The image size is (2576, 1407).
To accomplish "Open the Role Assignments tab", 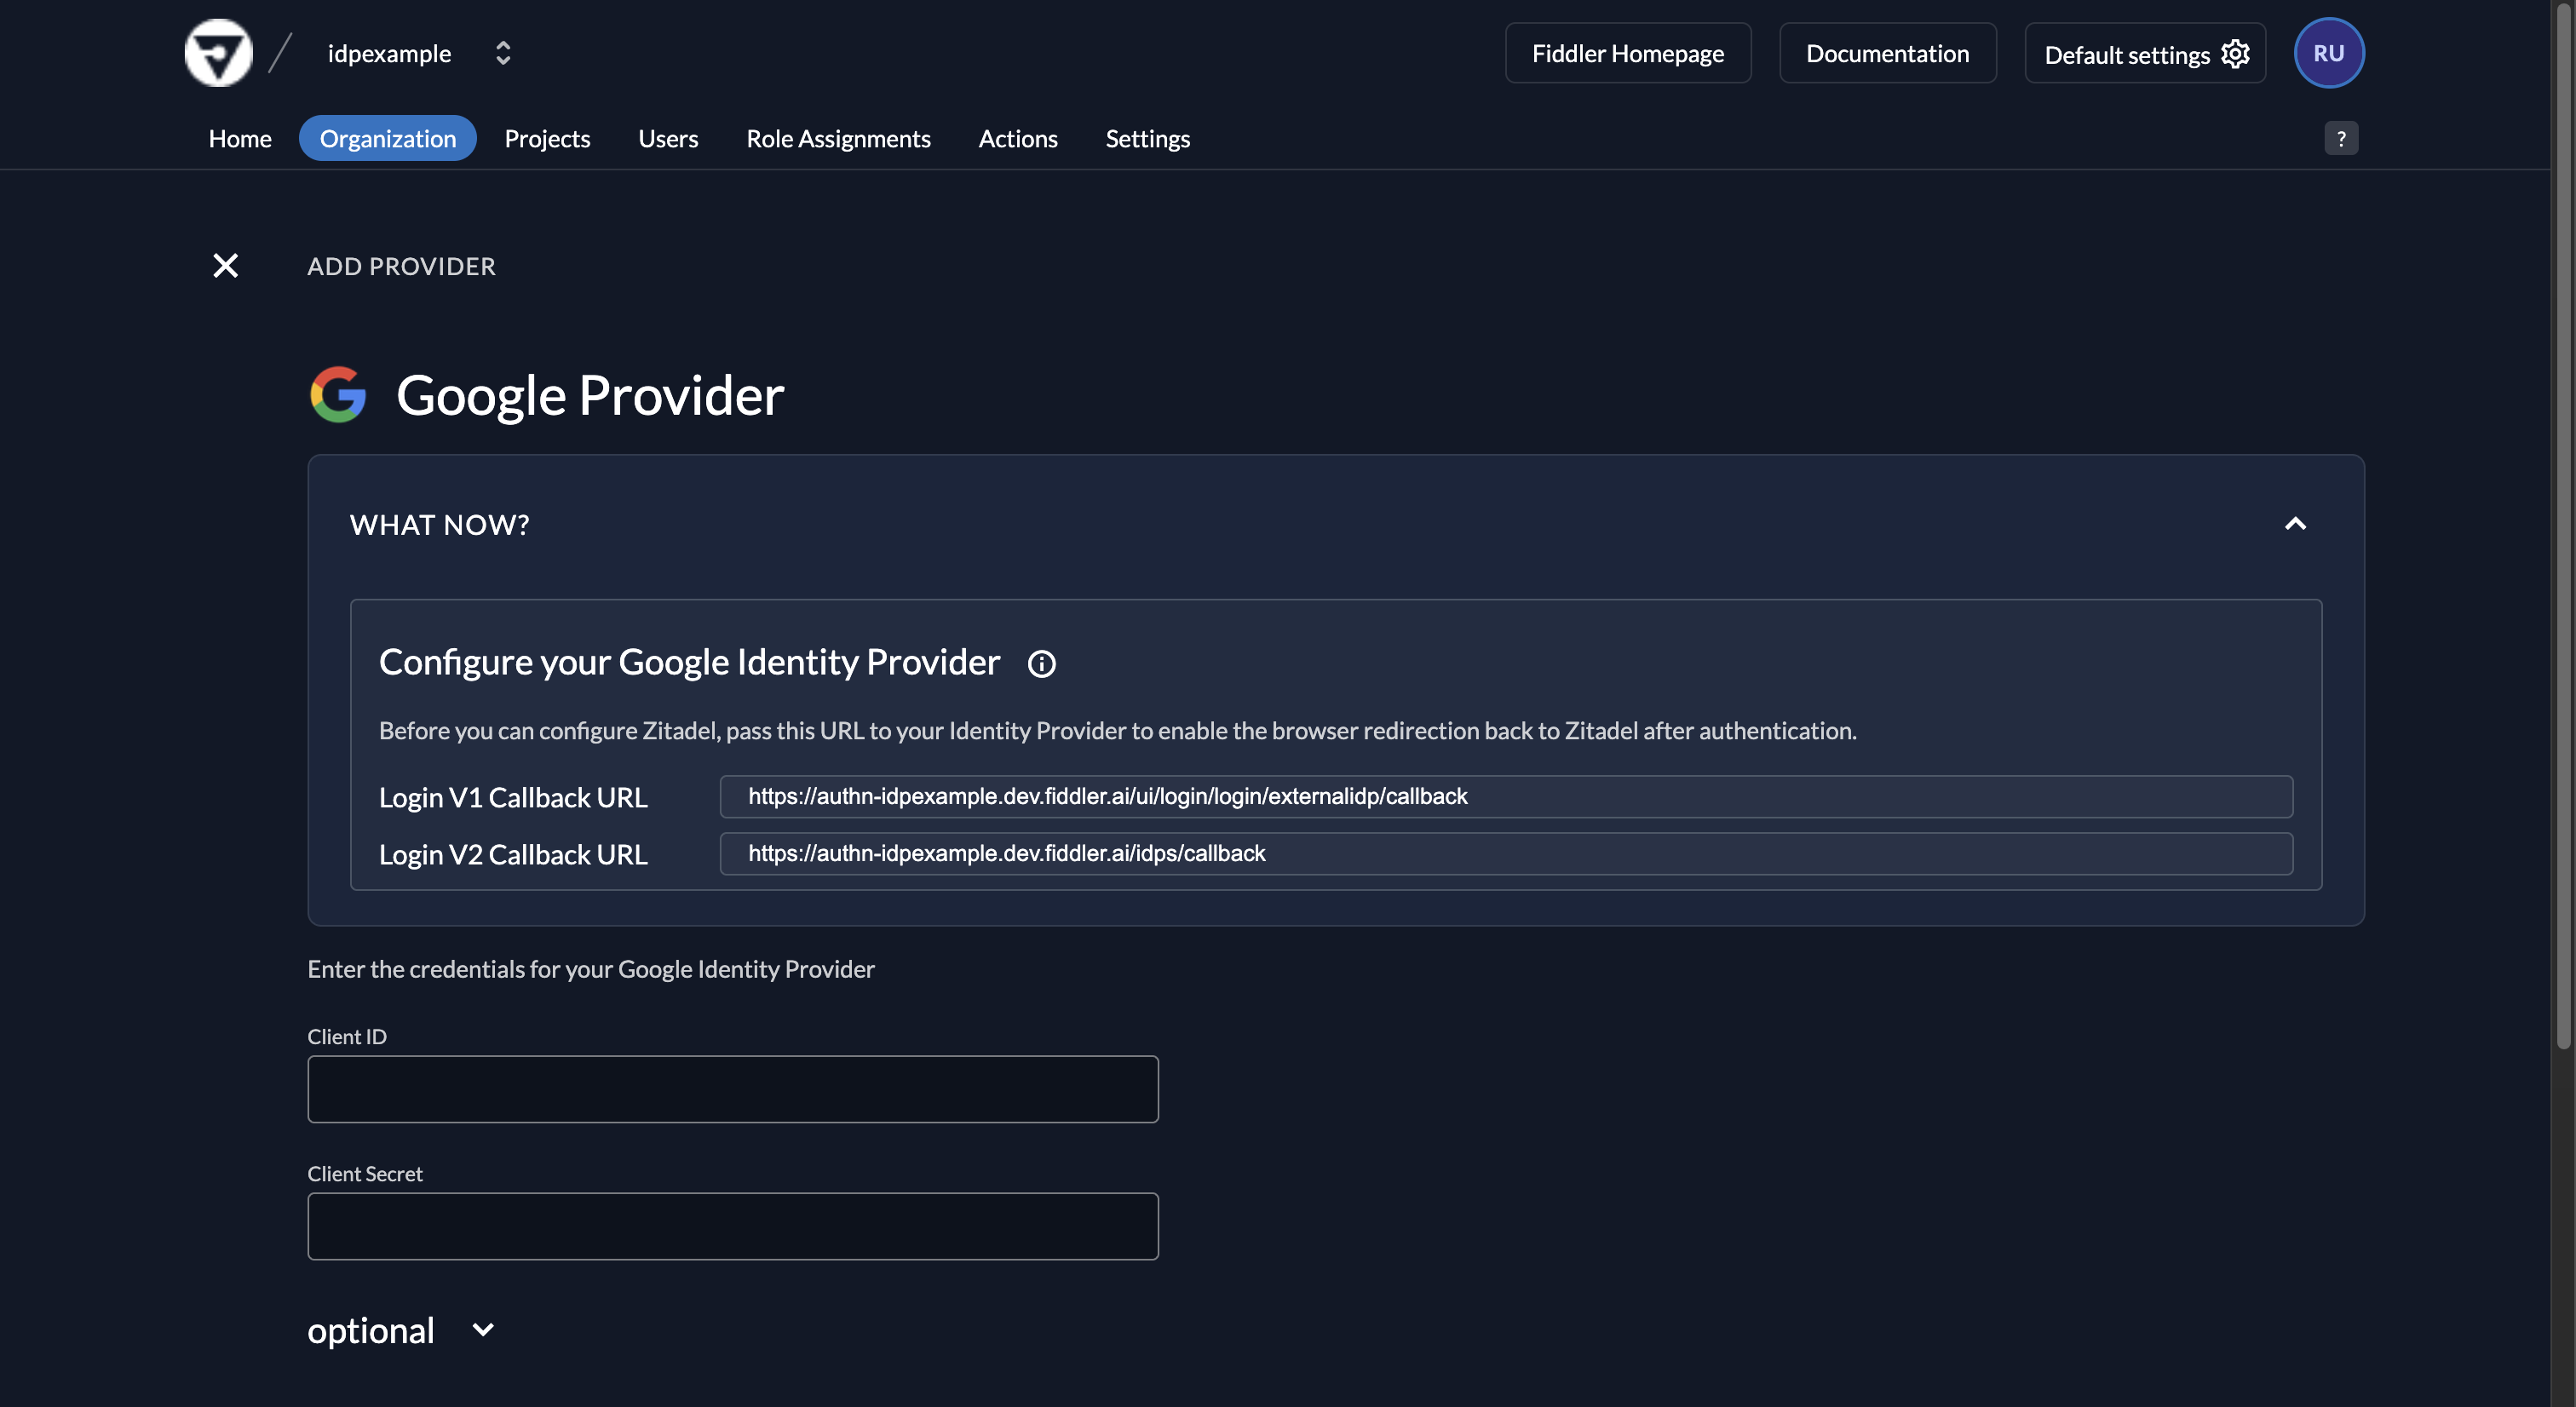I will (x=838, y=138).
